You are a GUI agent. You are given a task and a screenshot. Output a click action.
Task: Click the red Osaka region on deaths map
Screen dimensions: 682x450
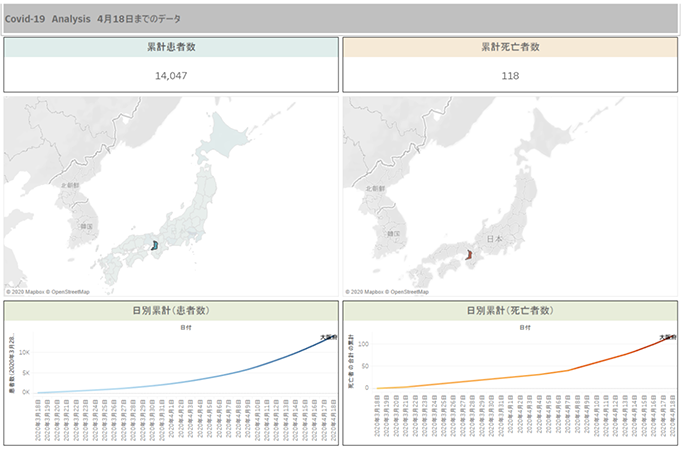pos(468,254)
